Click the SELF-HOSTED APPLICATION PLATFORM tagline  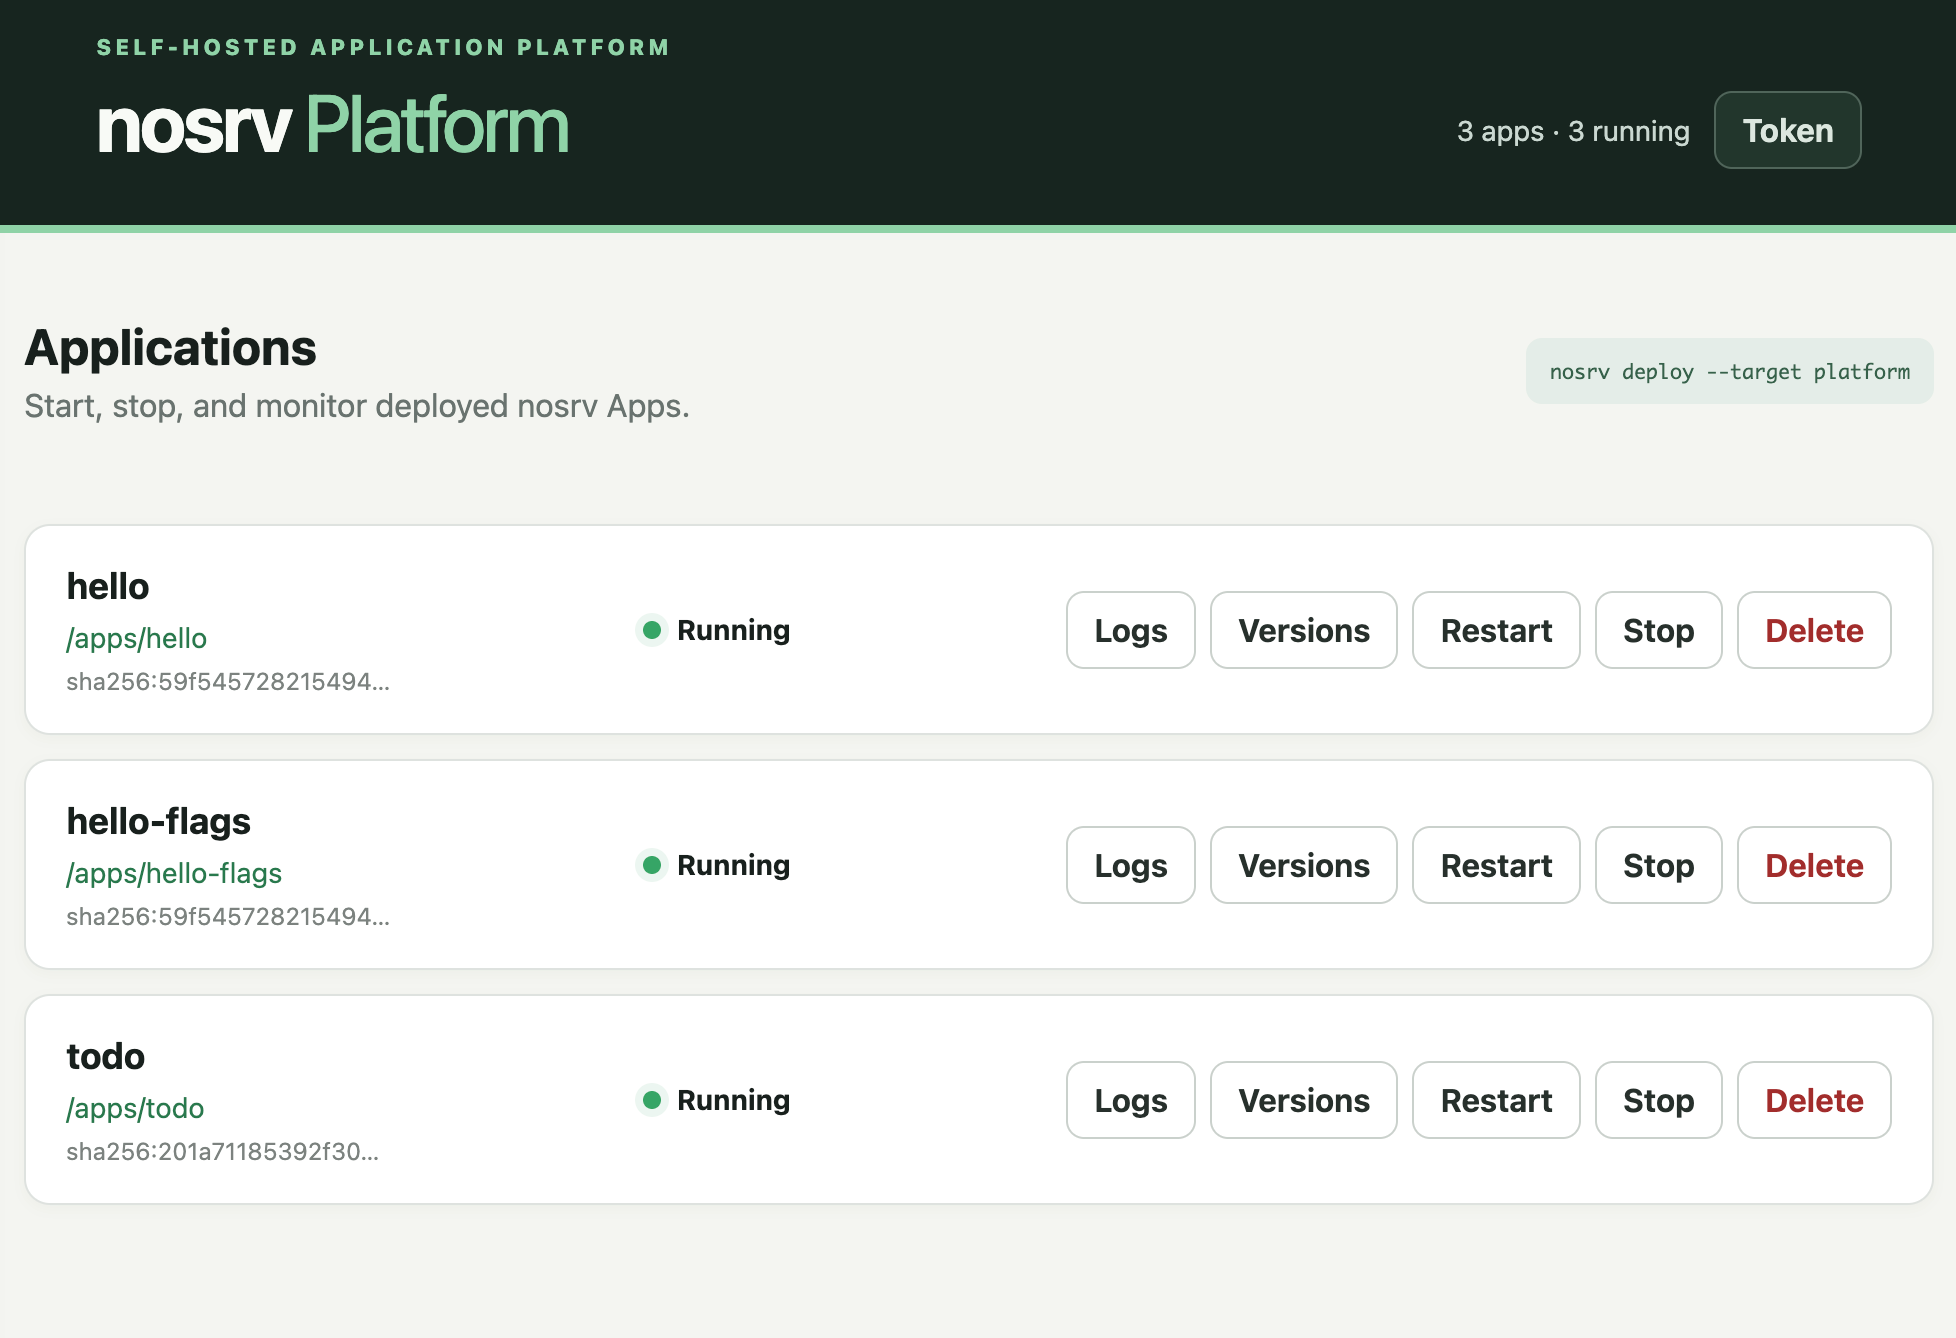click(383, 47)
